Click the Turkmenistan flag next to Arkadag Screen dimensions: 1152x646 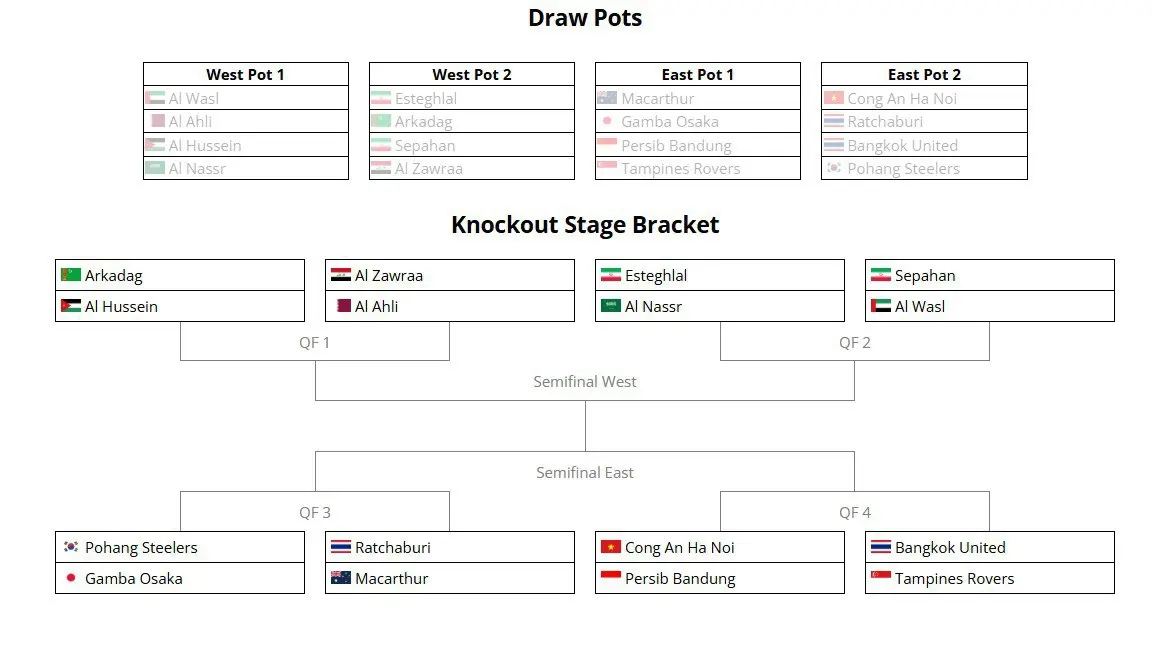(x=71, y=275)
